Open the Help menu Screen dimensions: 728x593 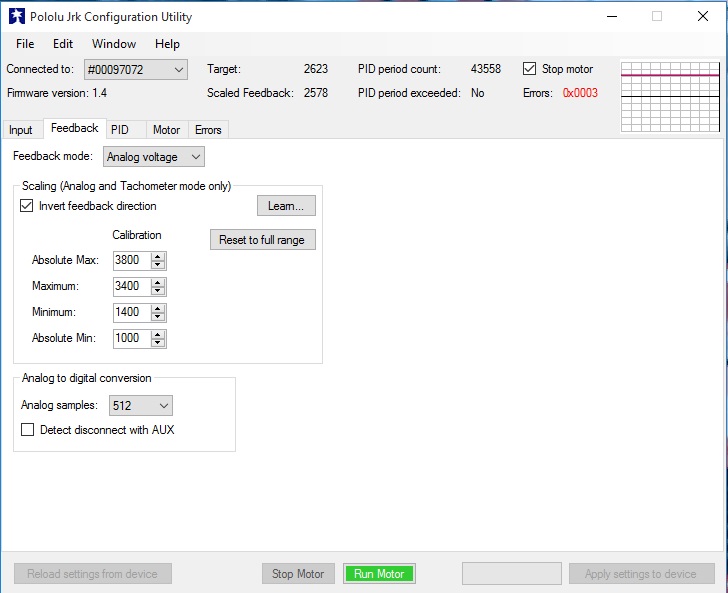(x=167, y=44)
